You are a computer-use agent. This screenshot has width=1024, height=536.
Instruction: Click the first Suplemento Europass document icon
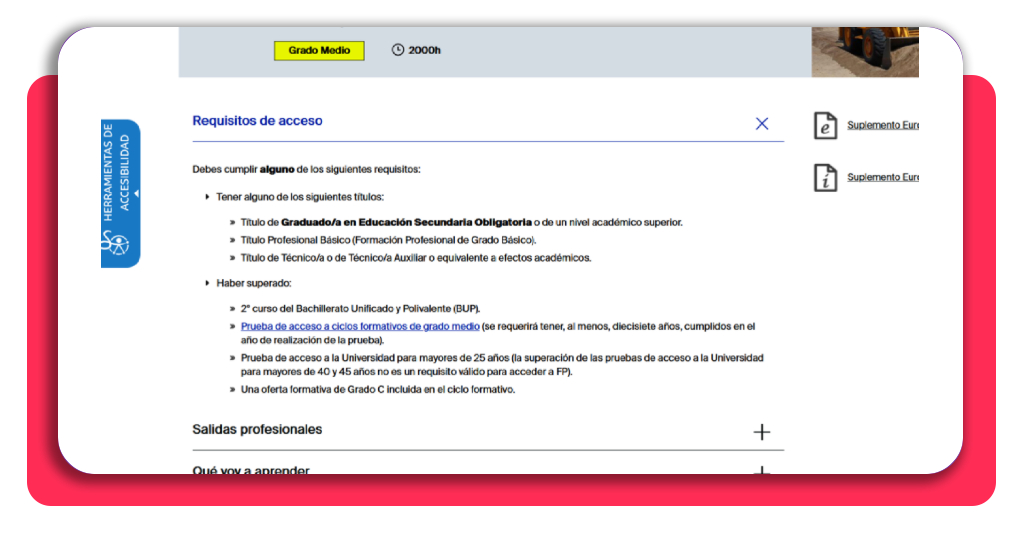click(825, 125)
